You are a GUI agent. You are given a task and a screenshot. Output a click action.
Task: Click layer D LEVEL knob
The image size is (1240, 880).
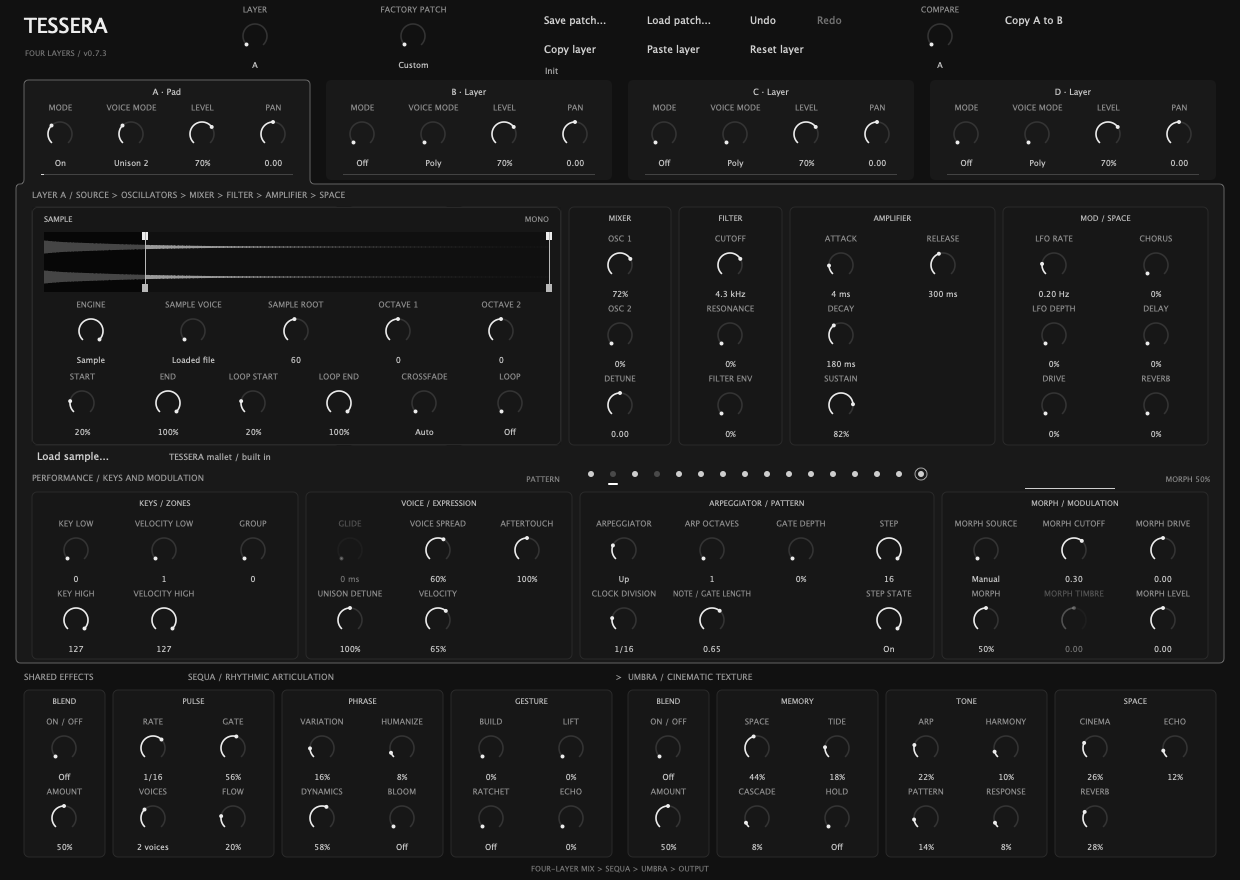(x=1108, y=133)
